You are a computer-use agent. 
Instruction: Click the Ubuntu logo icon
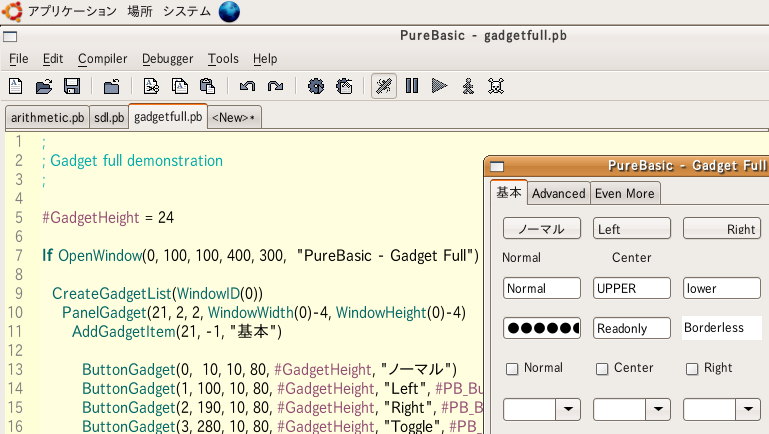tap(12, 11)
